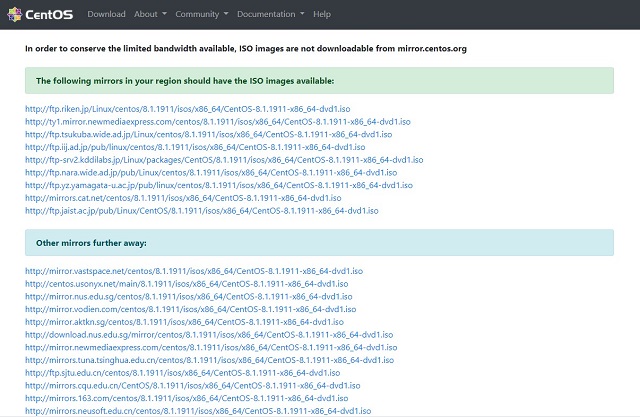Choose the ftp.yz.yamagata-u.ac.jp mirror
Screen dimensions: 640x417
pyautogui.click(x=219, y=185)
